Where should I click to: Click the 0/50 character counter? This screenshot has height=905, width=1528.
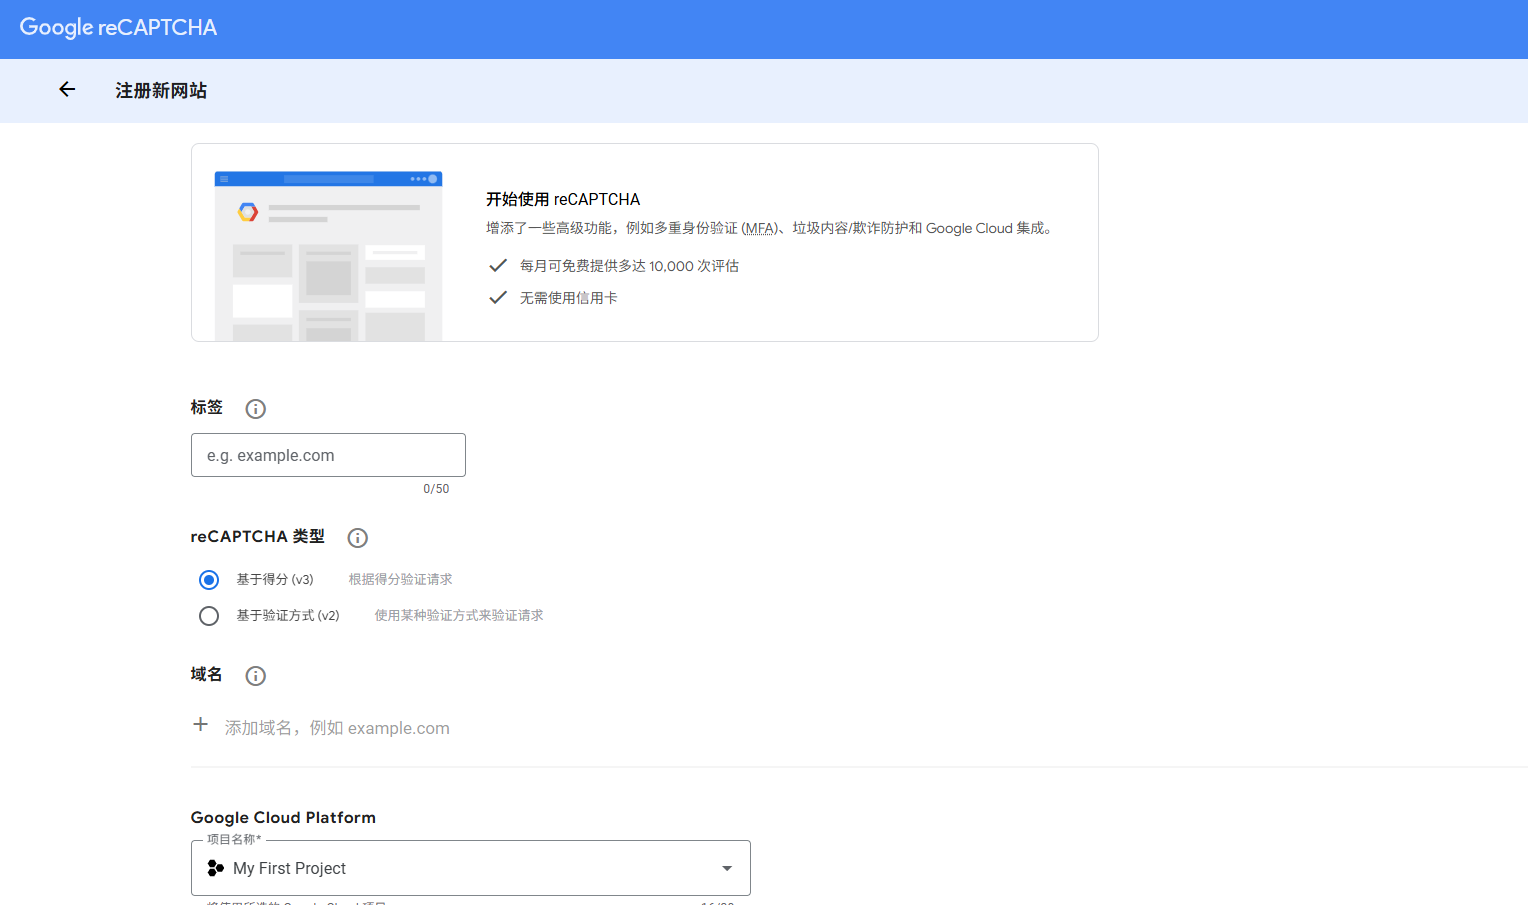437,488
